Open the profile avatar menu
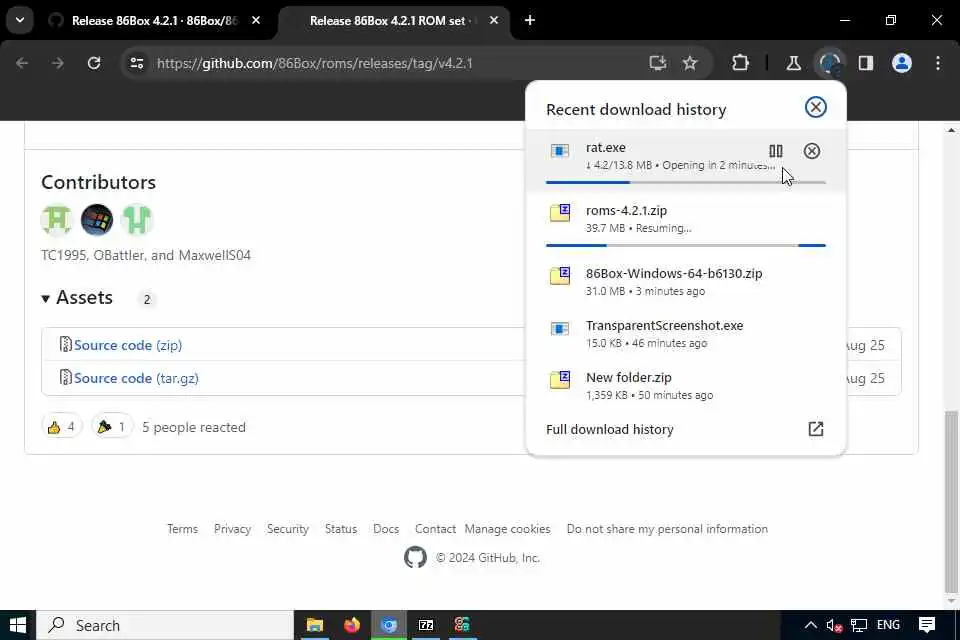960x640 pixels. [902, 63]
